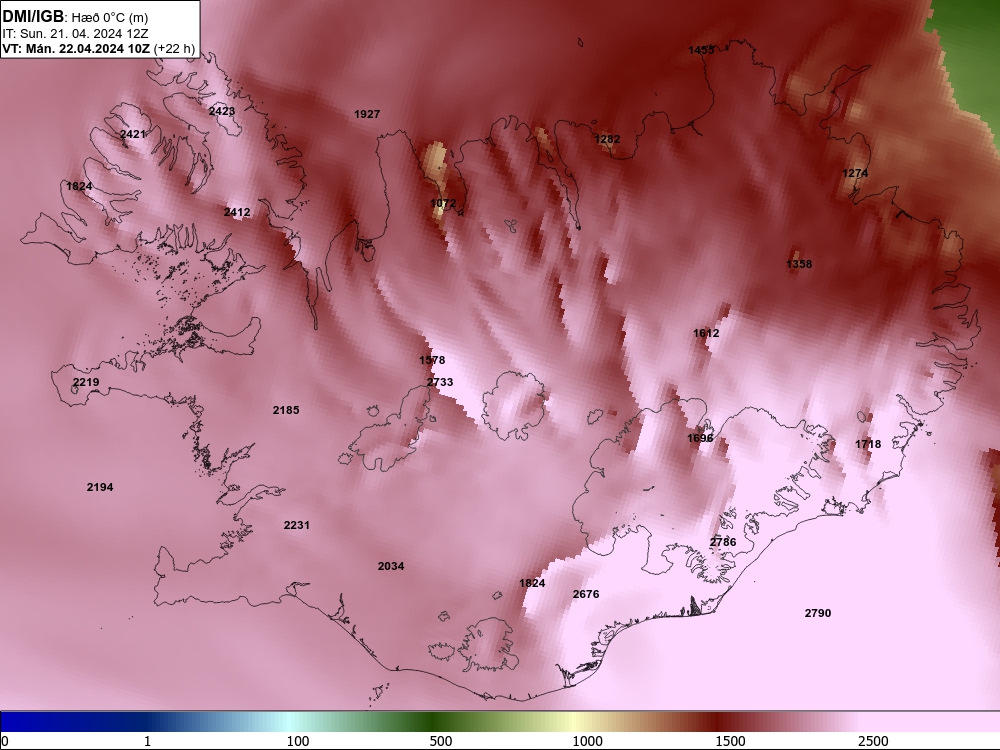This screenshot has width=1000, height=750.
Task: Click the 1358 height value
Action: (x=799, y=264)
